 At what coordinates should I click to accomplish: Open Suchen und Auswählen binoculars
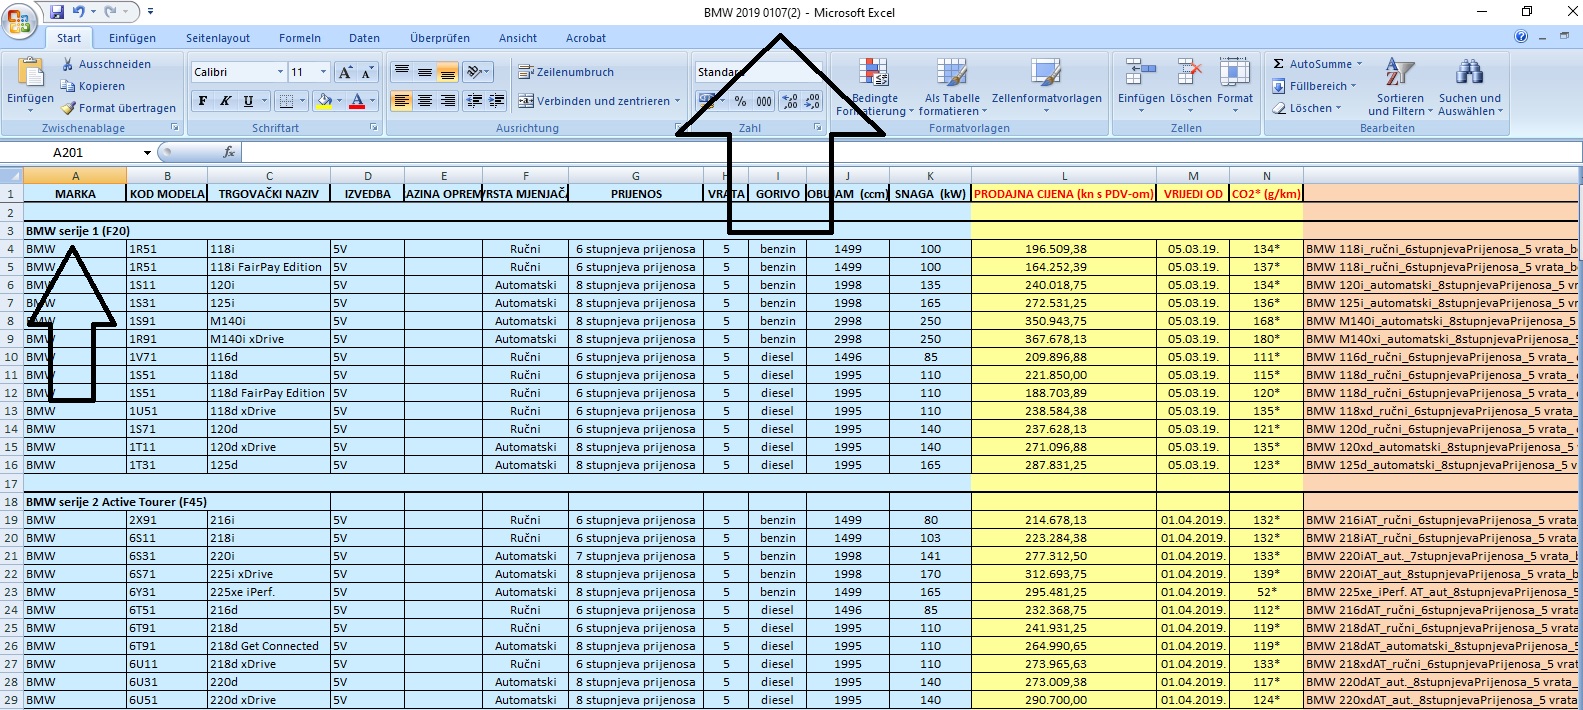coord(1469,87)
